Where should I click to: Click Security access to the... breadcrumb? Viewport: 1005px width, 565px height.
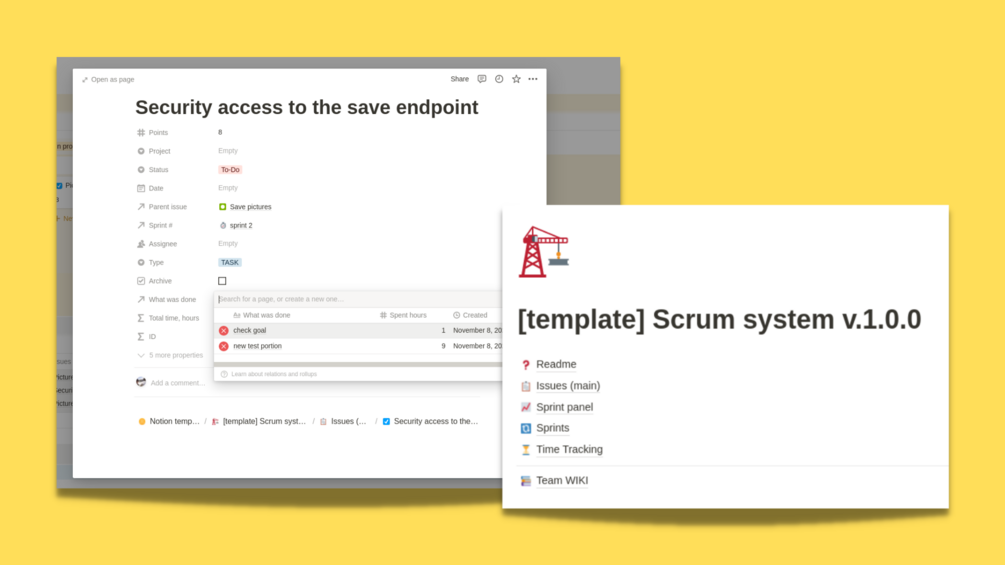[x=430, y=421]
